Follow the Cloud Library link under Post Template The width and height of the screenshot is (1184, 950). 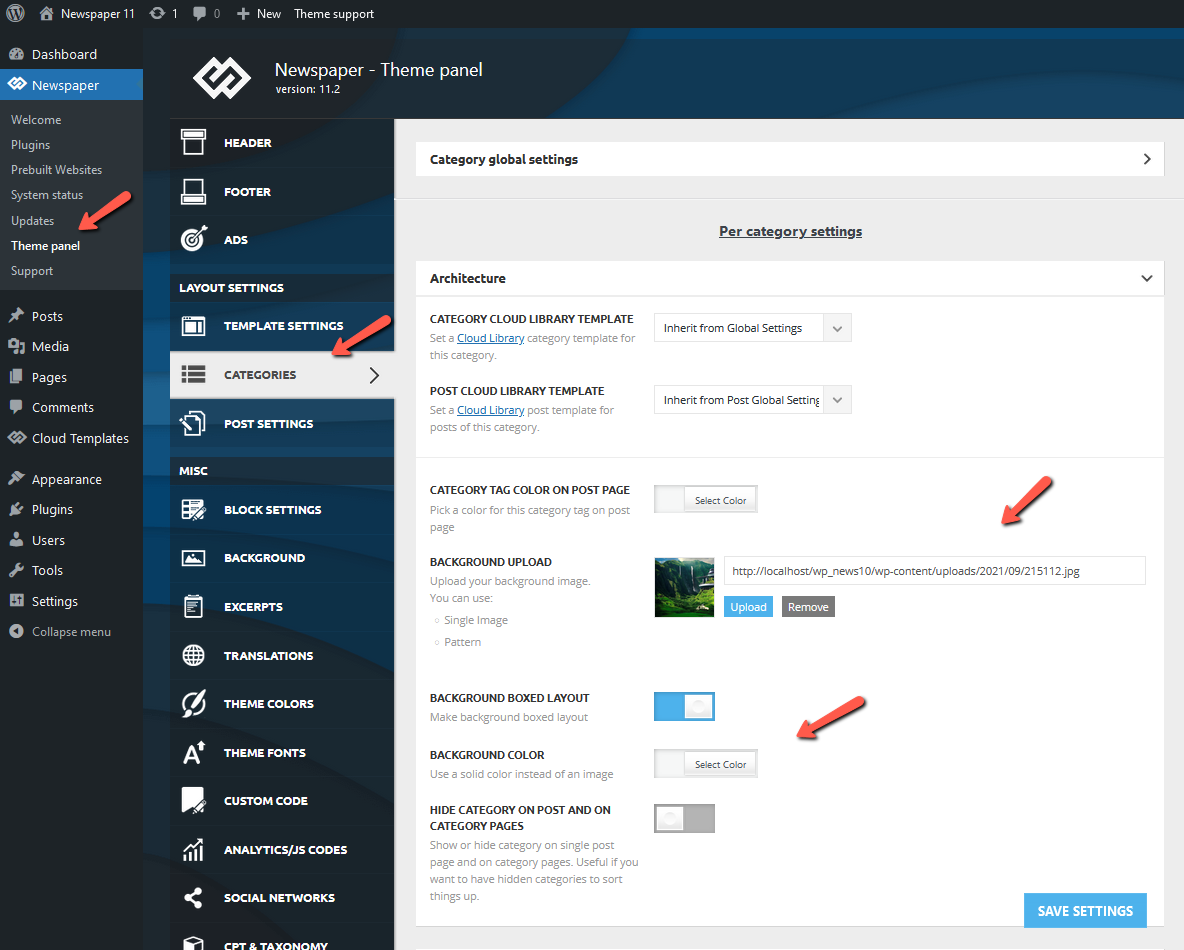pyautogui.click(x=491, y=410)
